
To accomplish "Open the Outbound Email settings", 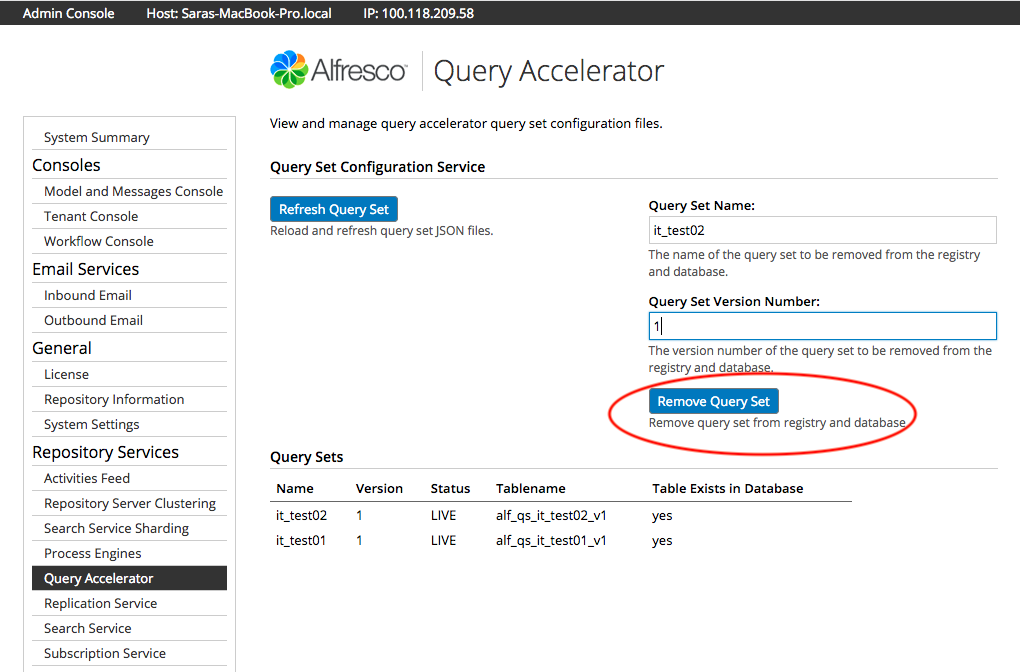I will tap(92, 320).
